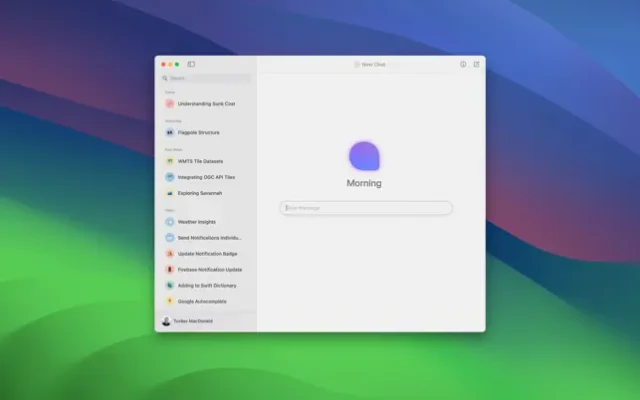Screen dimensions: 640x400
Task: Open Update Notification Badge conversation
Action: click(207, 254)
